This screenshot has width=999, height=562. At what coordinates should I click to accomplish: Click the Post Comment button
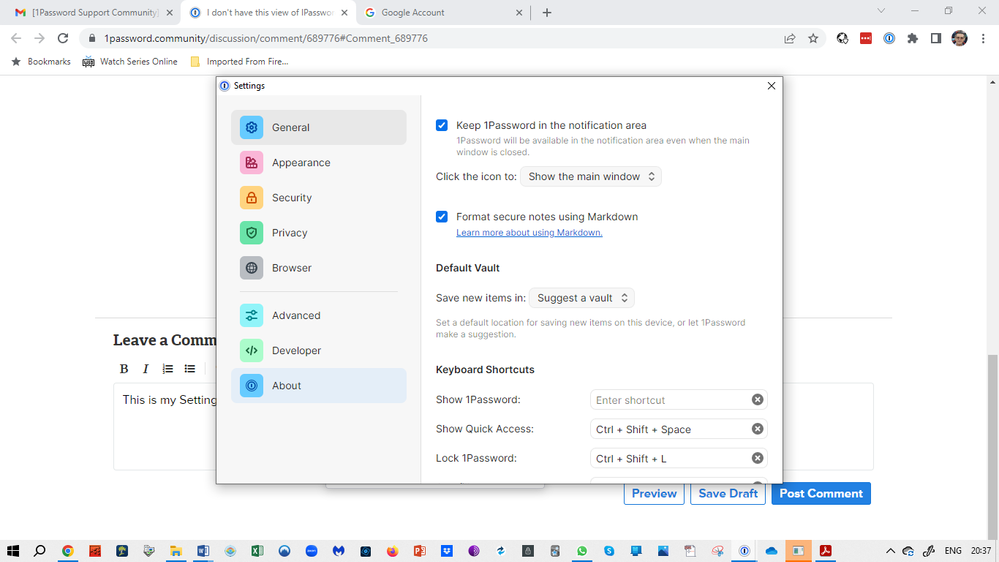(x=820, y=493)
